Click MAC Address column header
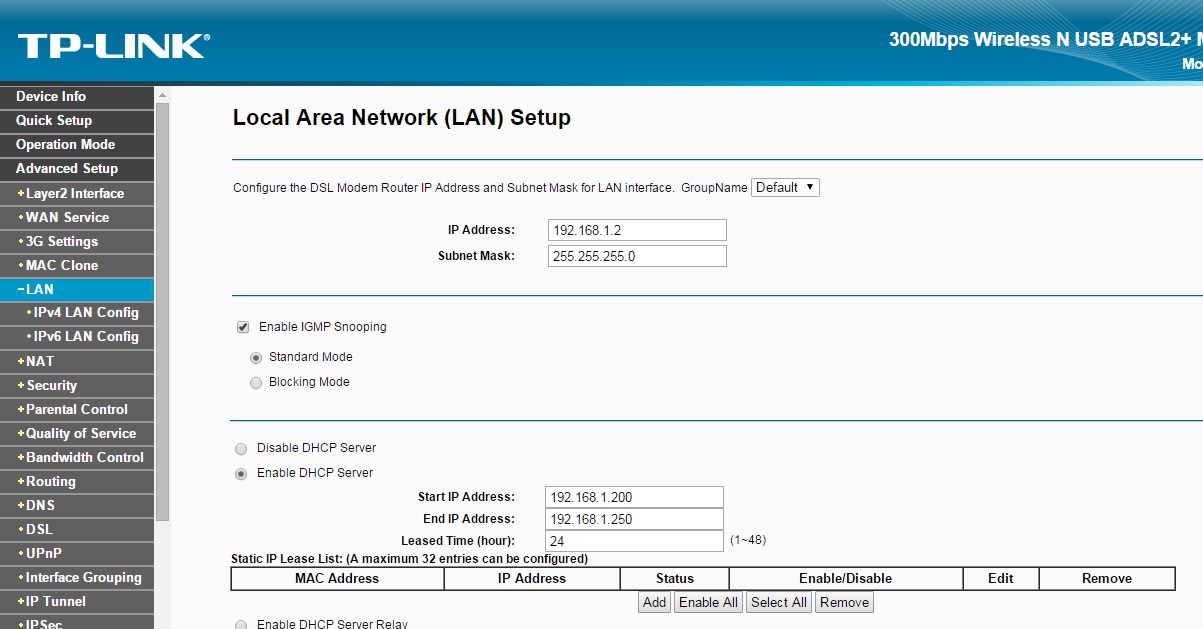Image resolution: width=1203 pixels, height=629 pixels. [x=337, y=578]
